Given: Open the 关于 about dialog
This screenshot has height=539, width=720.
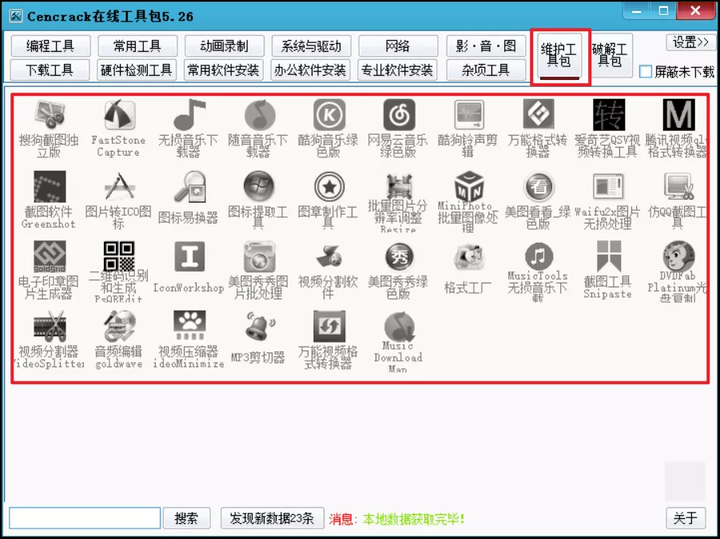Looking at the screenshot, I should pos(686,518).
